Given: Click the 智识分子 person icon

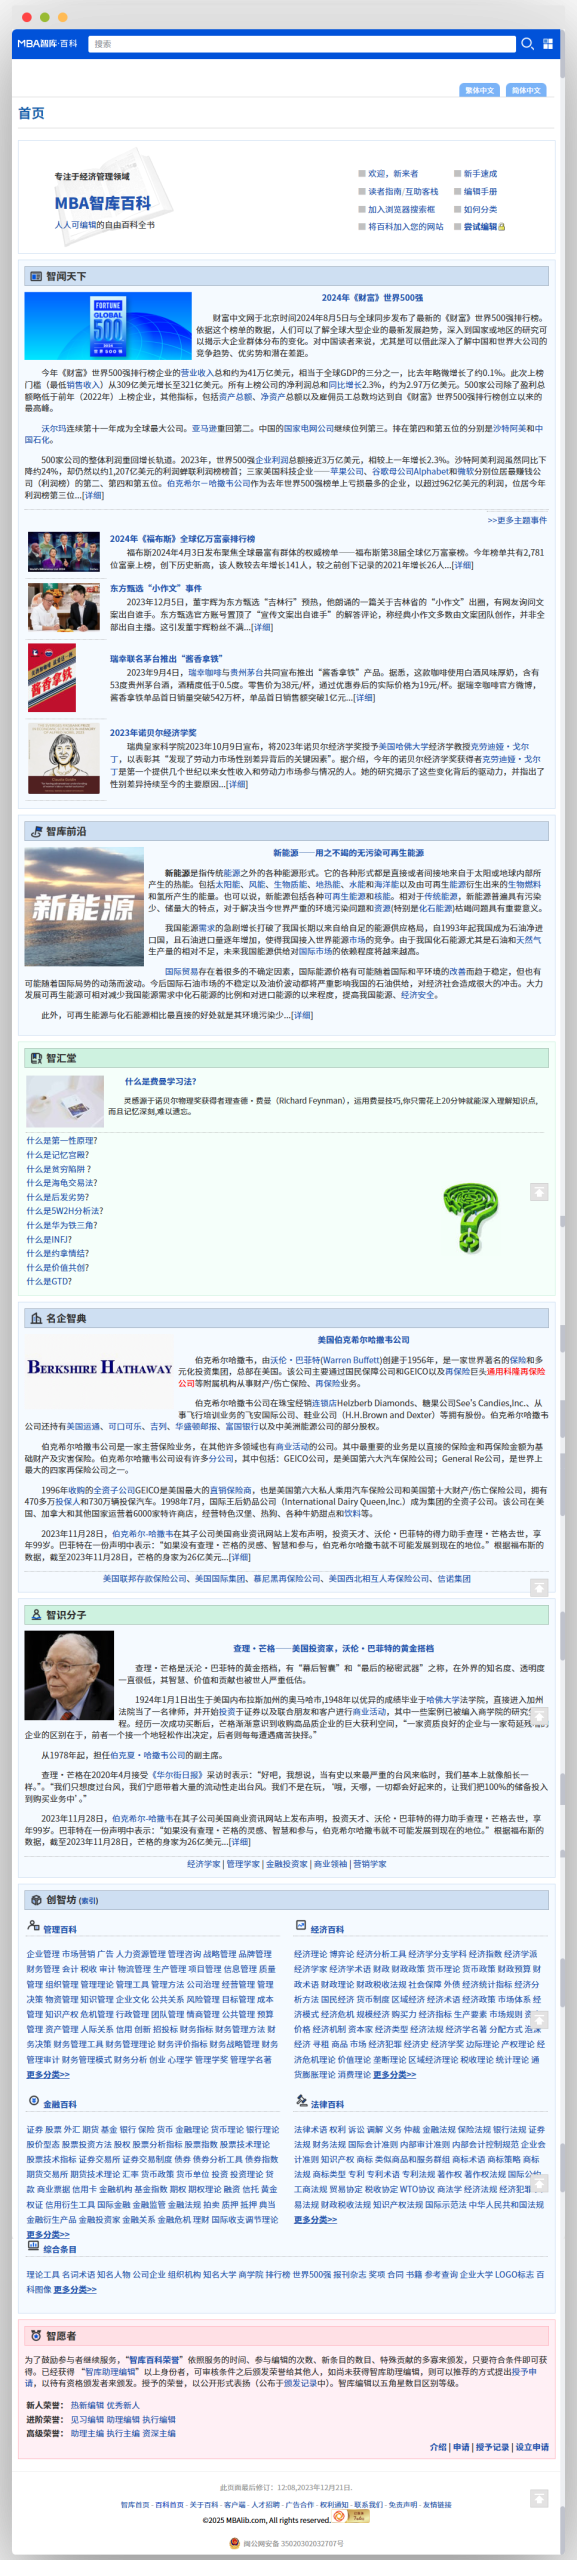Looking at the screenshot, I should pyautogui.click(x=36, y=1615).
